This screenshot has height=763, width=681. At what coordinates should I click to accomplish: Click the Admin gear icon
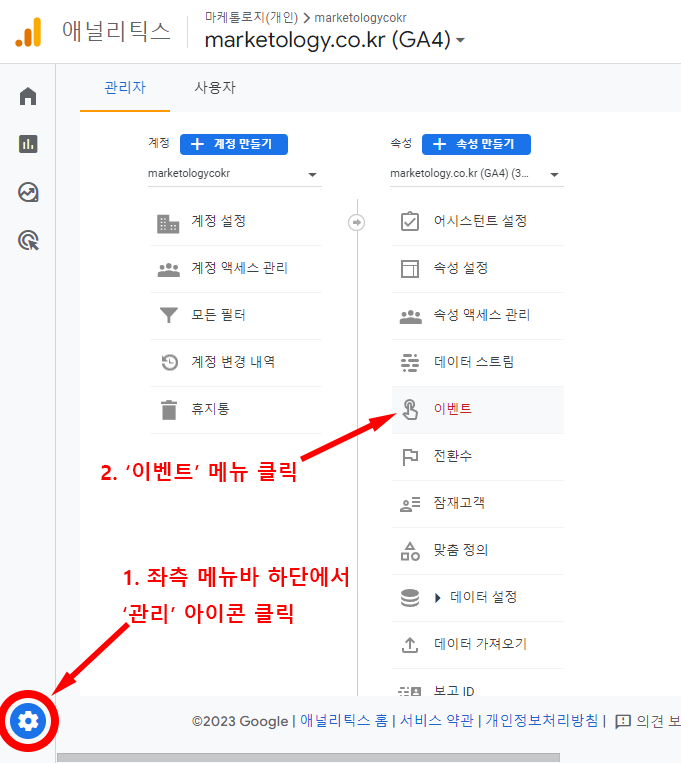pos(28,721)
